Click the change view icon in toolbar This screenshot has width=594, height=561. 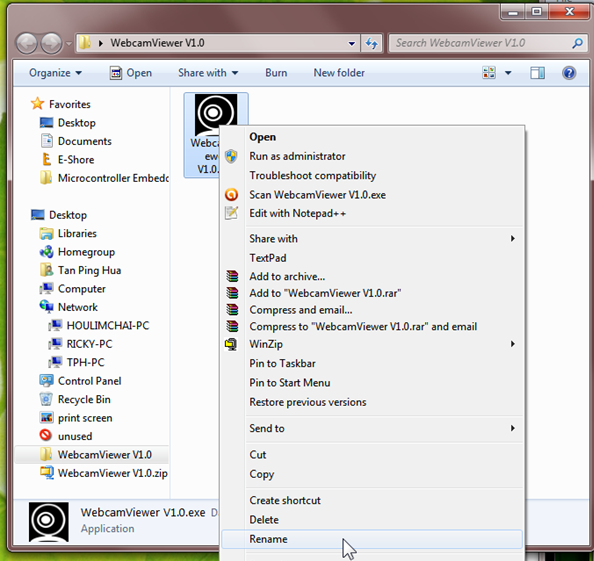click(489, 73)
